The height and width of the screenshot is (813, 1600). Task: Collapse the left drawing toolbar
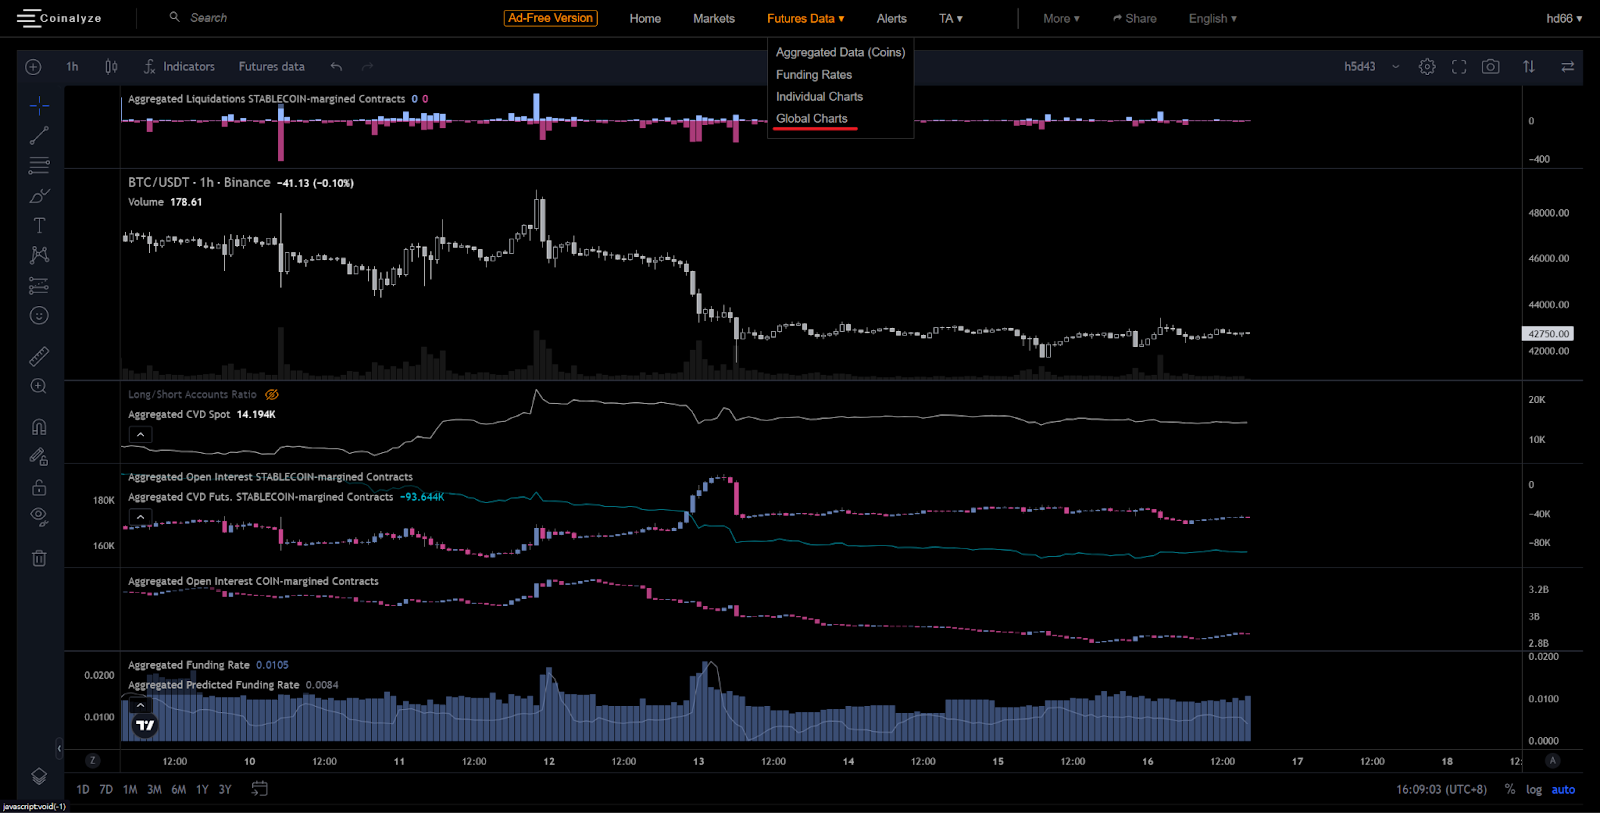point(59,748)
